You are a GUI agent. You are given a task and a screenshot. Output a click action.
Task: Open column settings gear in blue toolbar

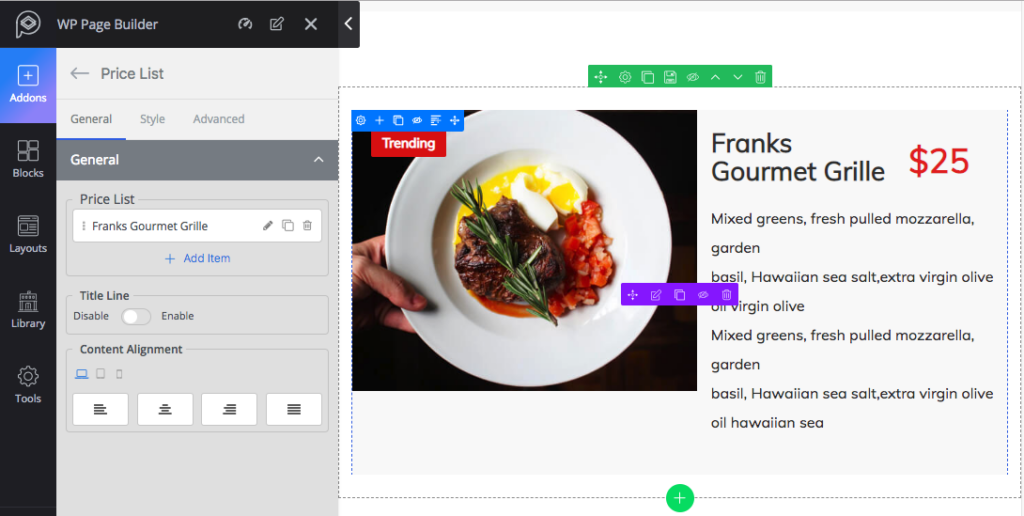point(360,120)
